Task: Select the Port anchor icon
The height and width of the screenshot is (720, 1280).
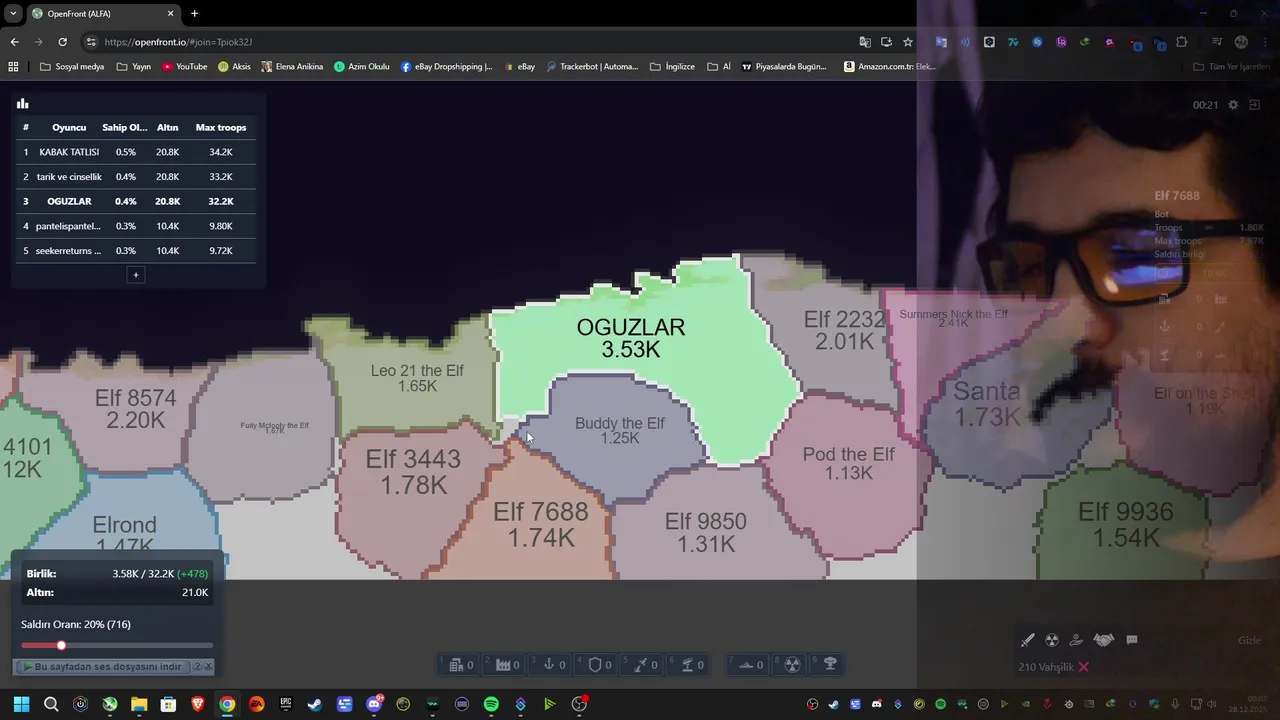Action: tap(548, 665)
